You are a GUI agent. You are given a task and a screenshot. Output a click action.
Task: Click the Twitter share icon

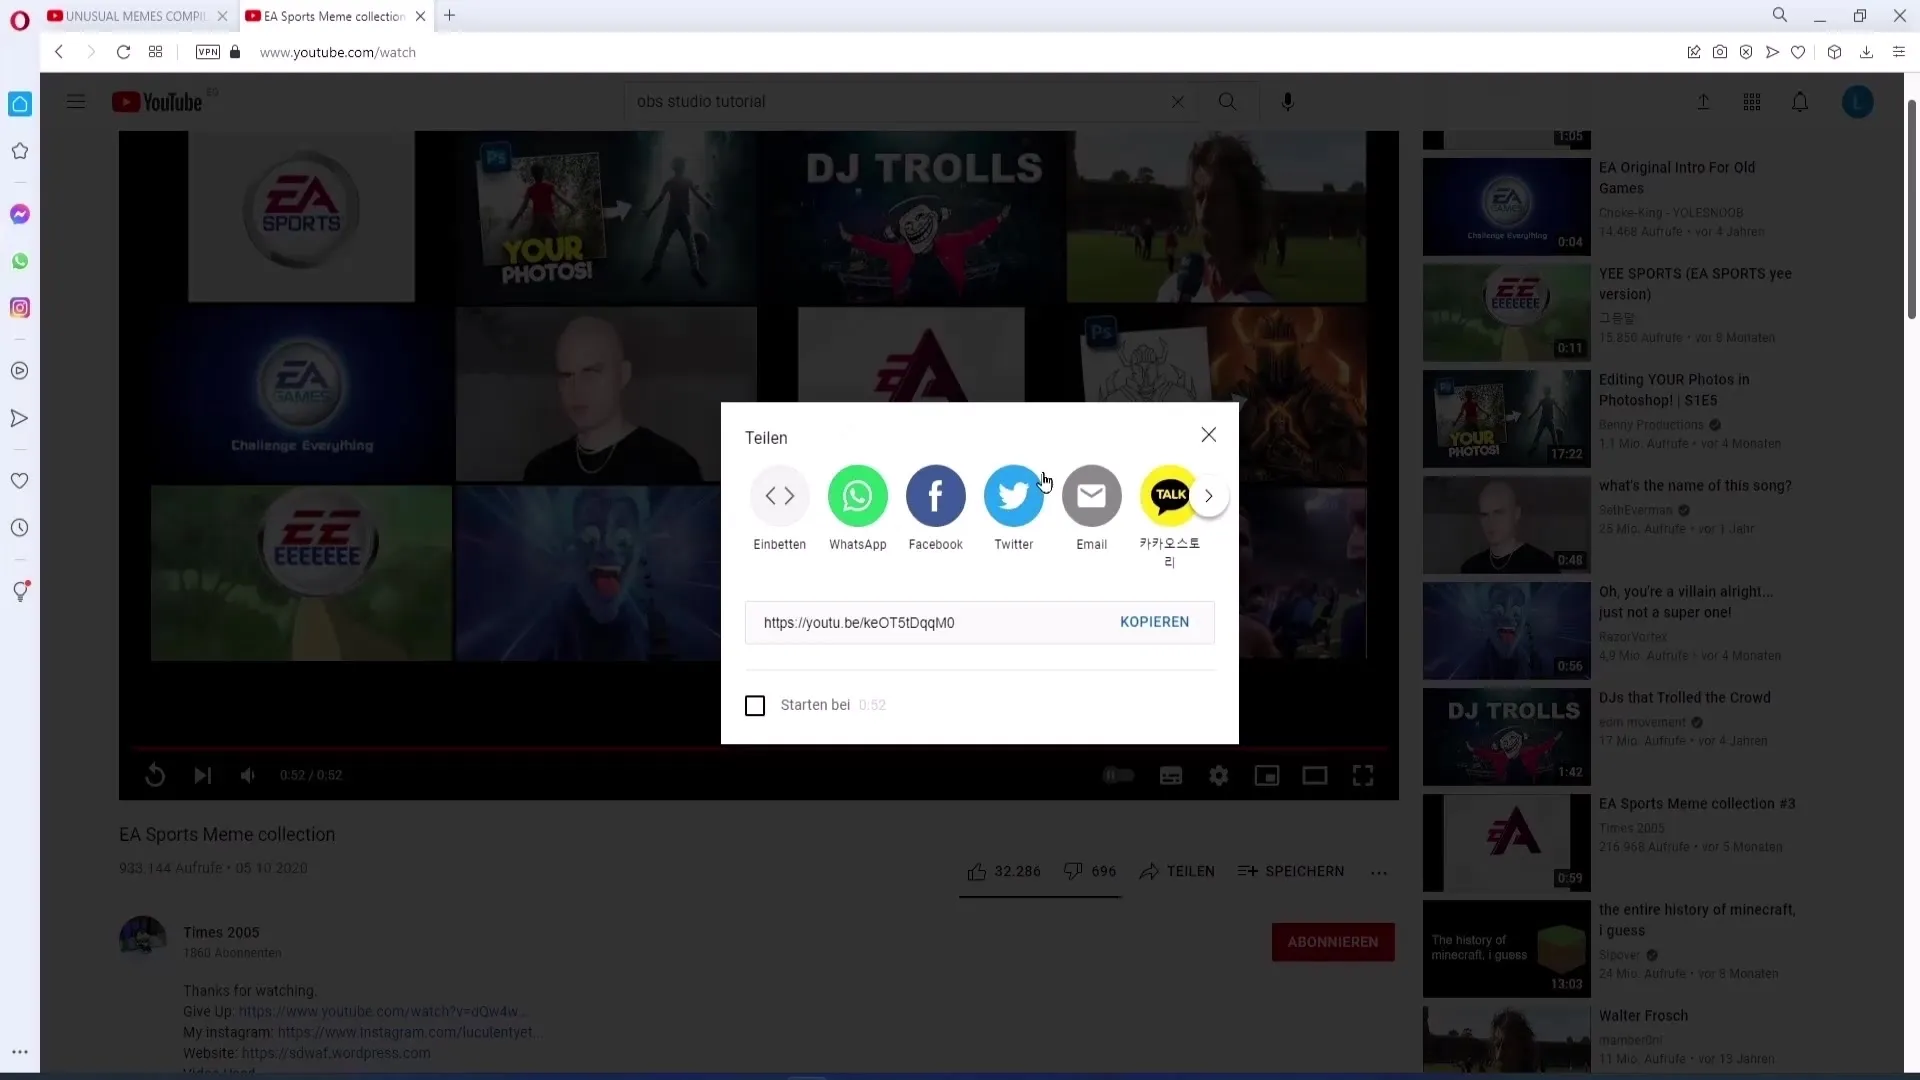point(1015,495)
